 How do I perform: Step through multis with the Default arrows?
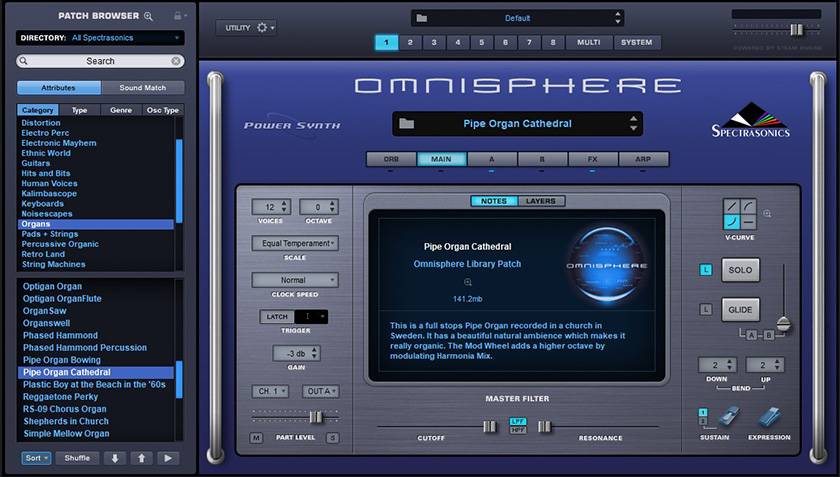click(x=618, y=18)
